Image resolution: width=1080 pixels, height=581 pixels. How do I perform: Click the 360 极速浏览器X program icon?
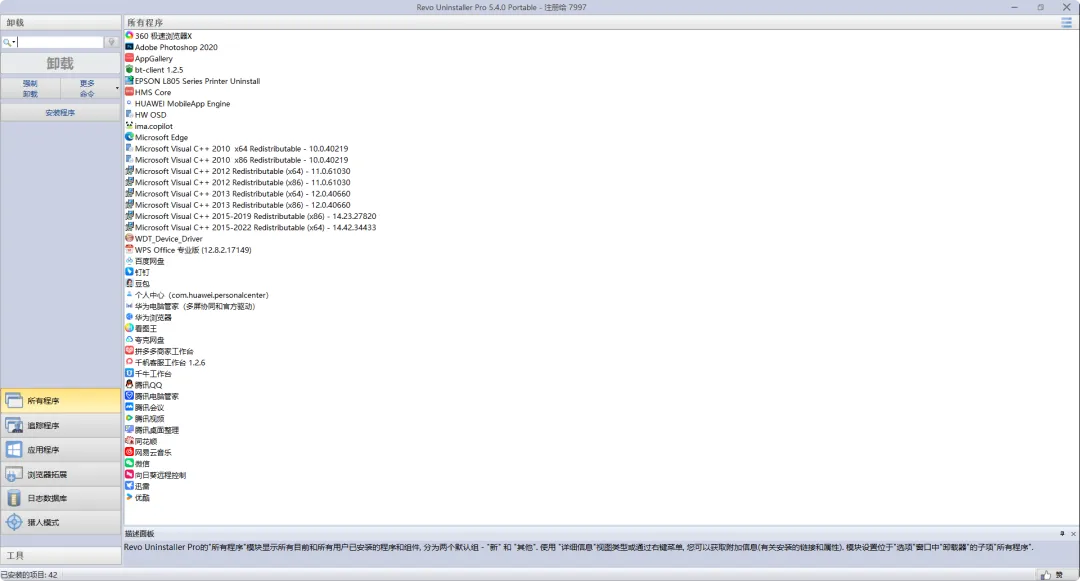click(x=129, y=36)
